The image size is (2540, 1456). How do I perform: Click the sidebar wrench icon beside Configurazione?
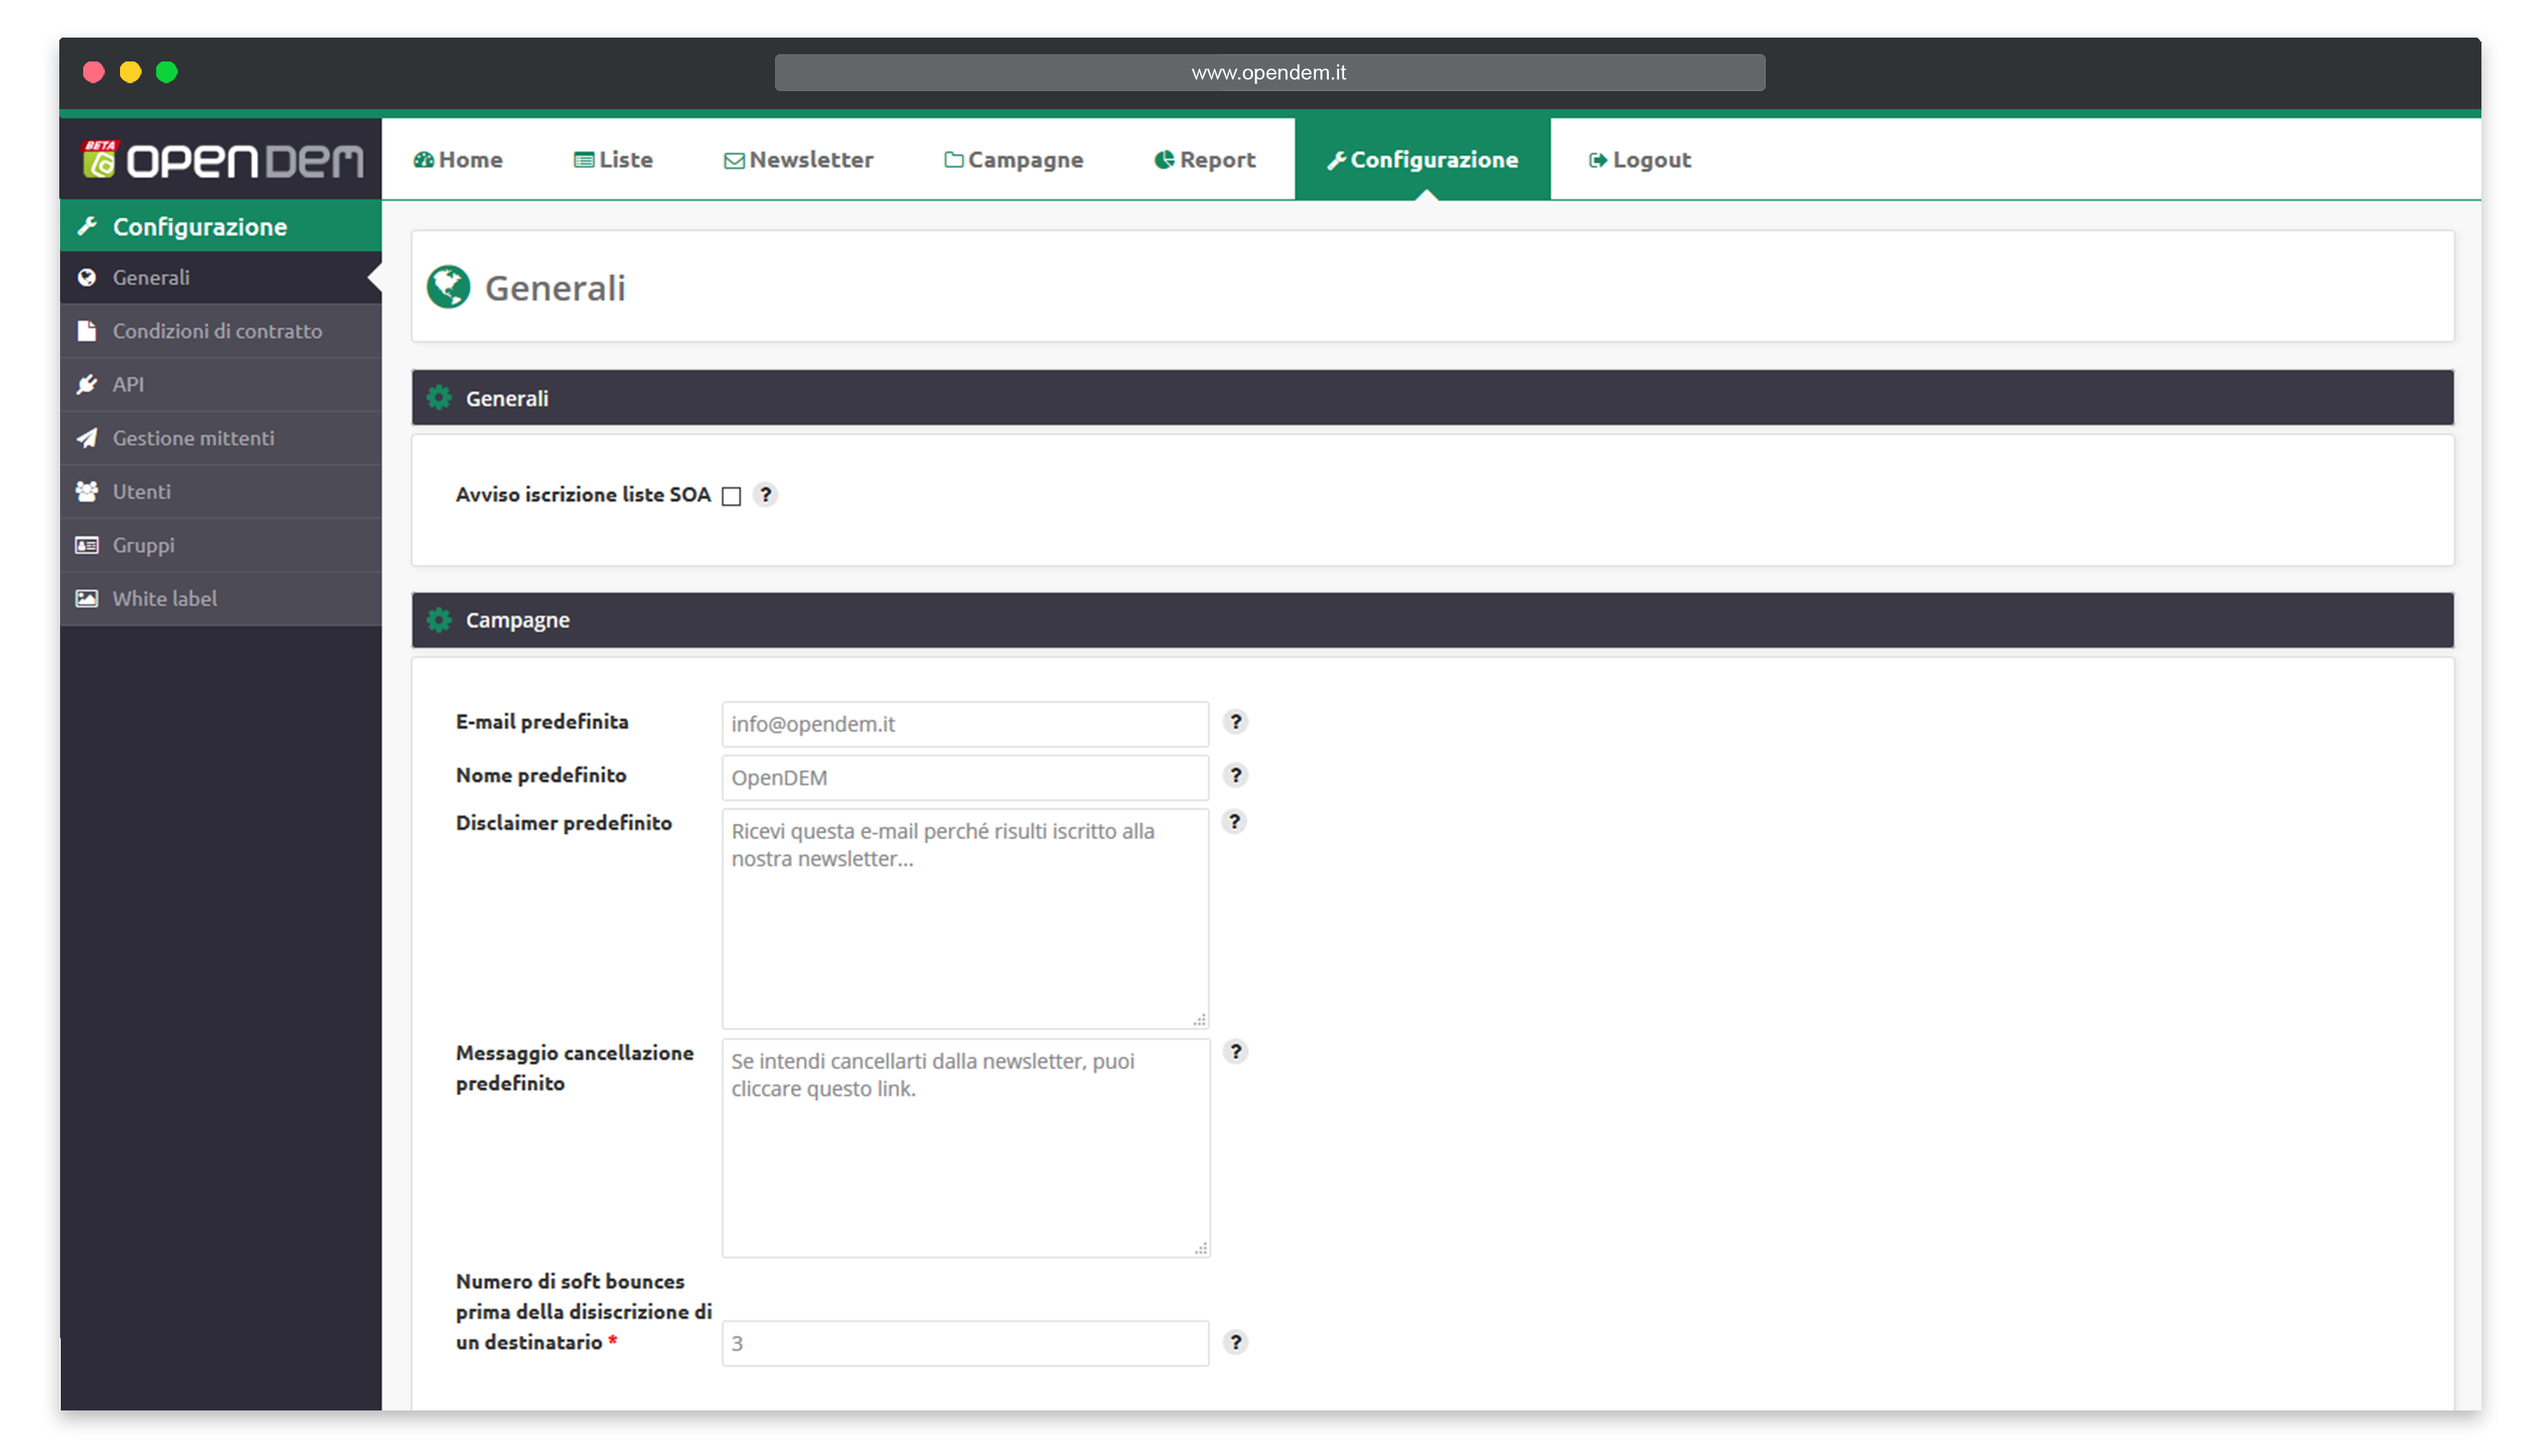click(88, 226)
